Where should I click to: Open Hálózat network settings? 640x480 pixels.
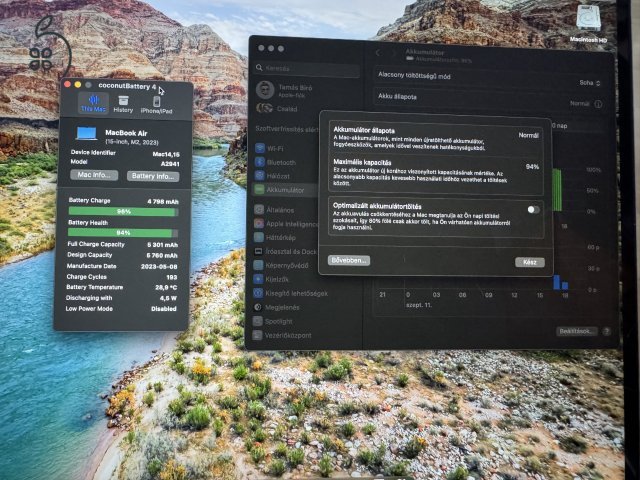click(x=272, y=176)
